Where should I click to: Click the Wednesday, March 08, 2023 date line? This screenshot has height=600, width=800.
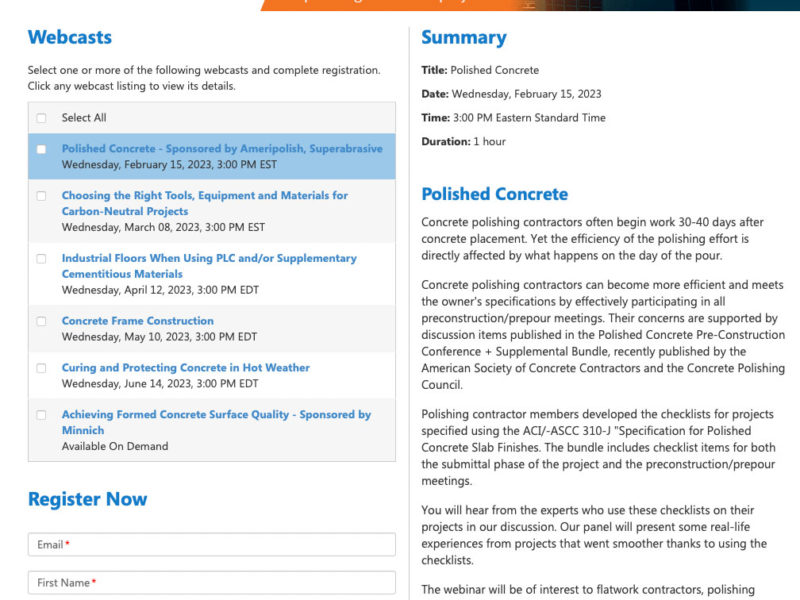point(163,227)
